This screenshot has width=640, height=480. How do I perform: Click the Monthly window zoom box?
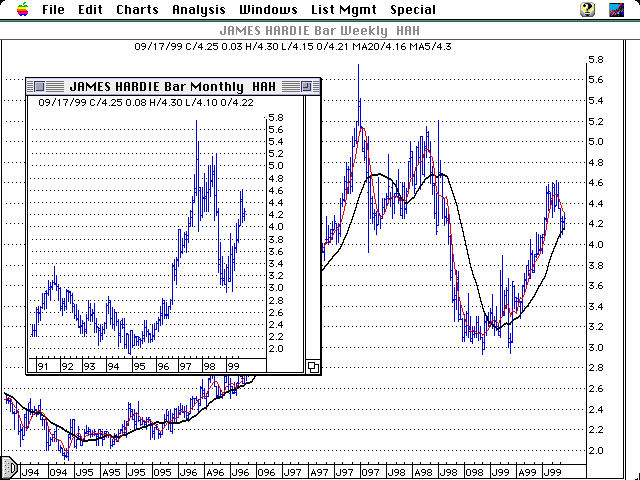[306, 87]
